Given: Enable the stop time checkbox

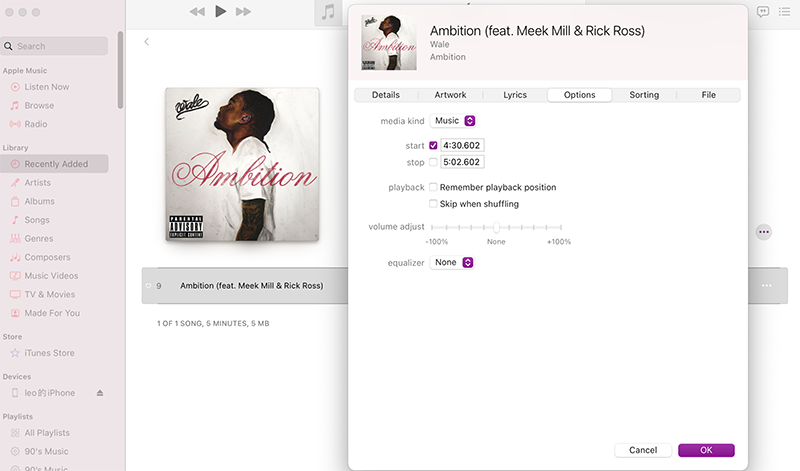Looking at the screenshot, I should click(433, 162).
